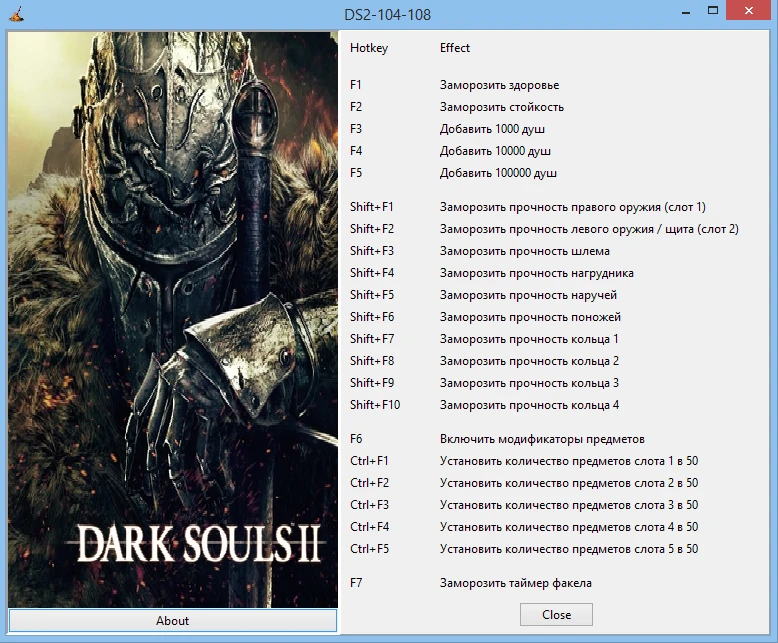Click the Dark Souls II cover image
This screenshot has height=643, width=778.
(x=173, y=320)
